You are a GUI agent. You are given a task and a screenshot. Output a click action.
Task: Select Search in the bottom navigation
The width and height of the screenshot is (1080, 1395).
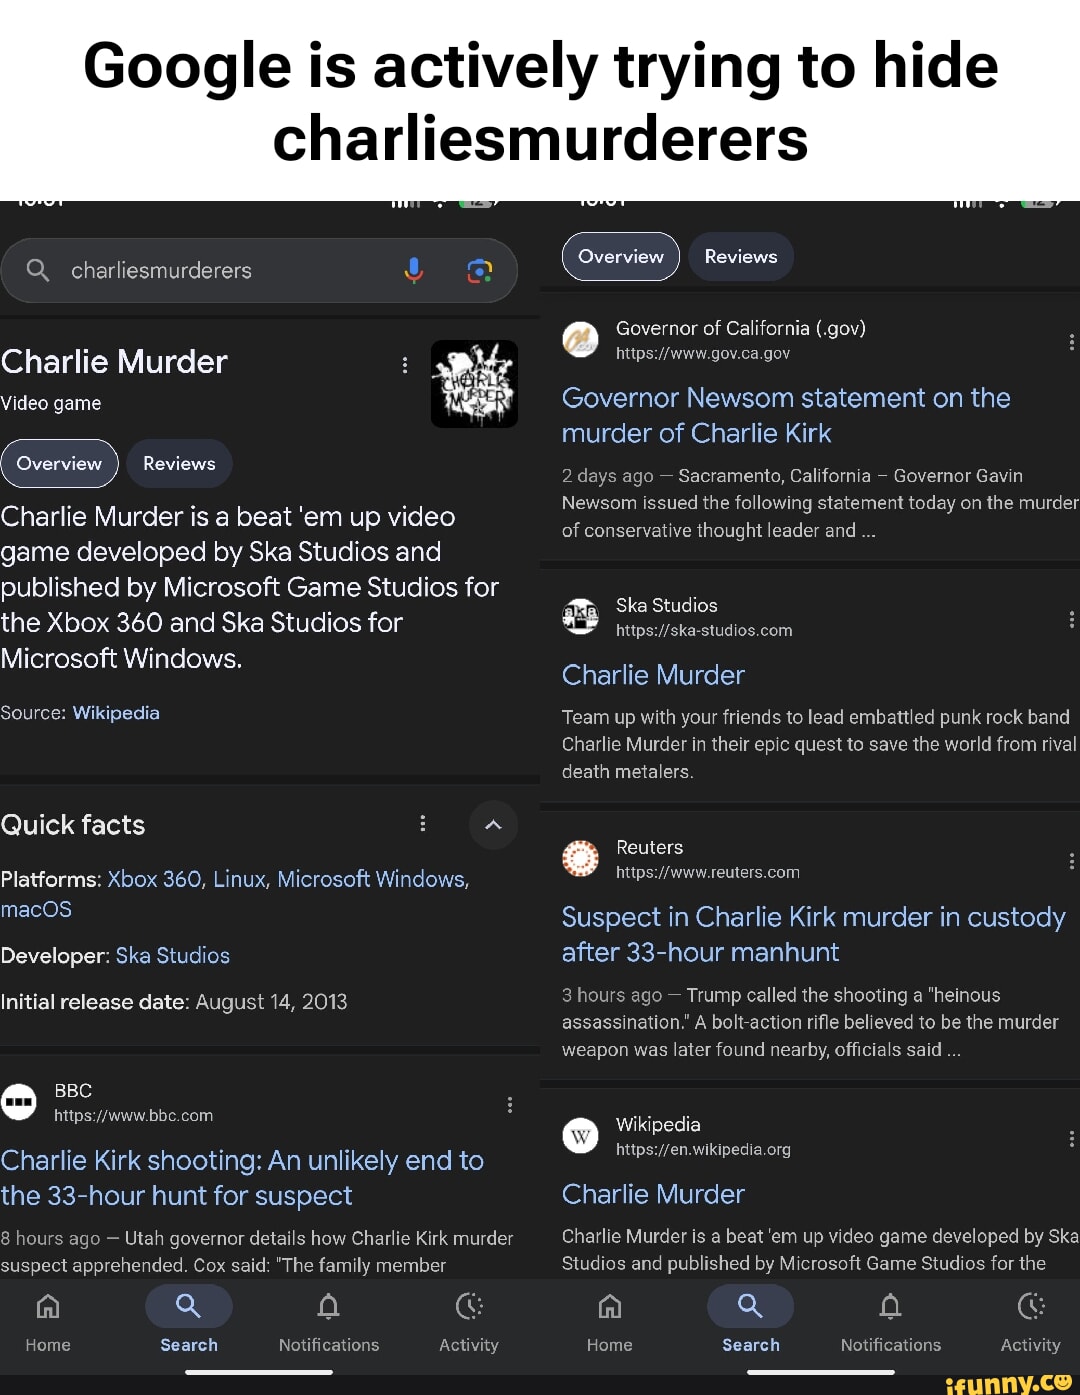(188, 1322)
